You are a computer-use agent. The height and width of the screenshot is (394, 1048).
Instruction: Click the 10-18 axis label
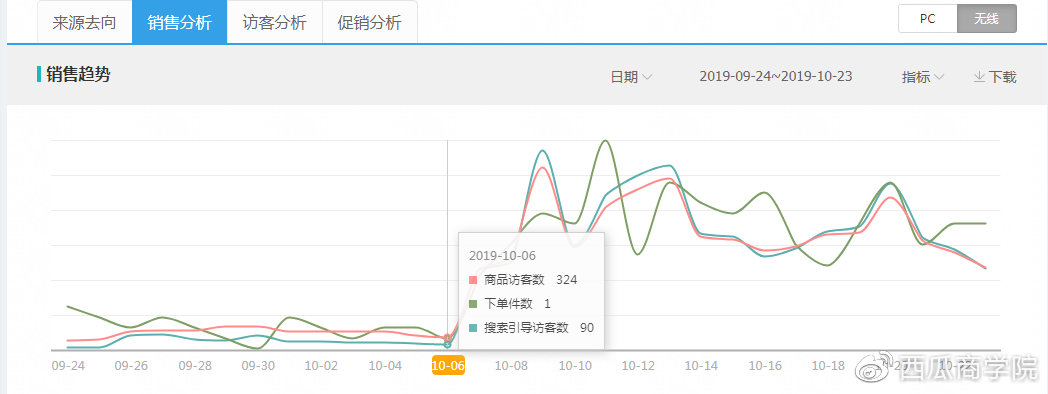click(828, 366)
